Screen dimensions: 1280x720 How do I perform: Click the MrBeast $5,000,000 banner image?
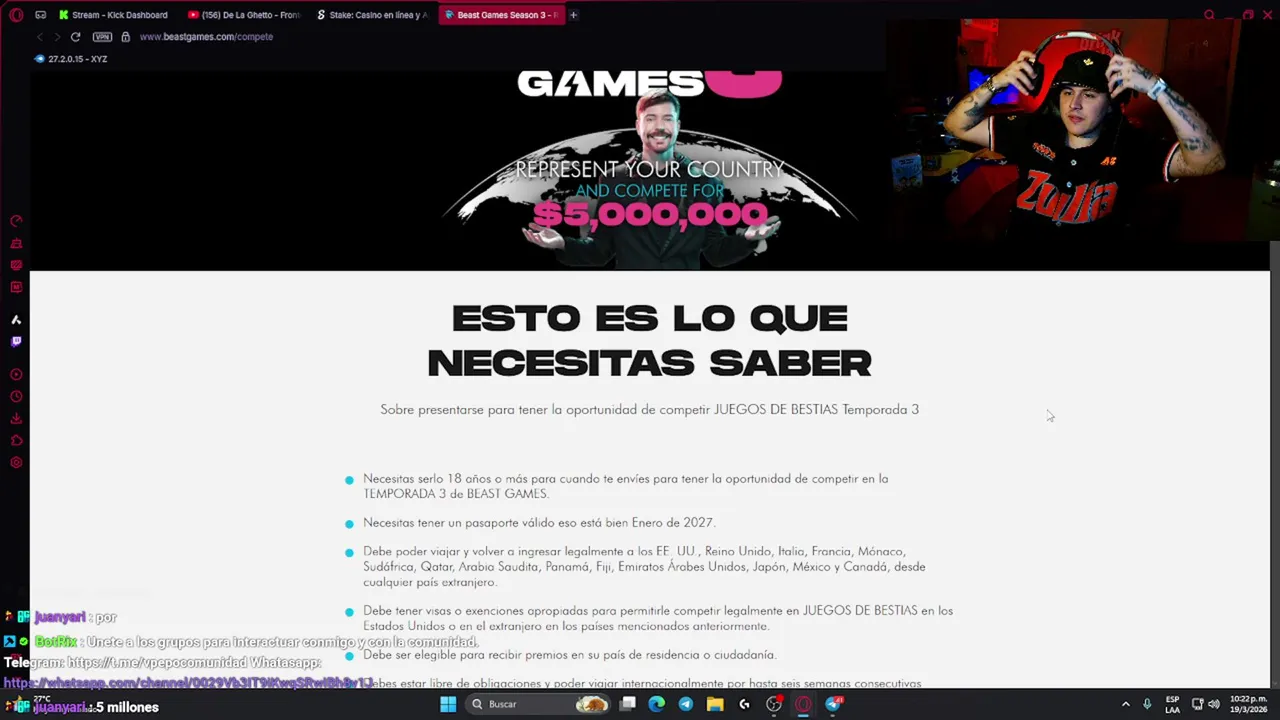pyautogui.click(x=650, y=170)
